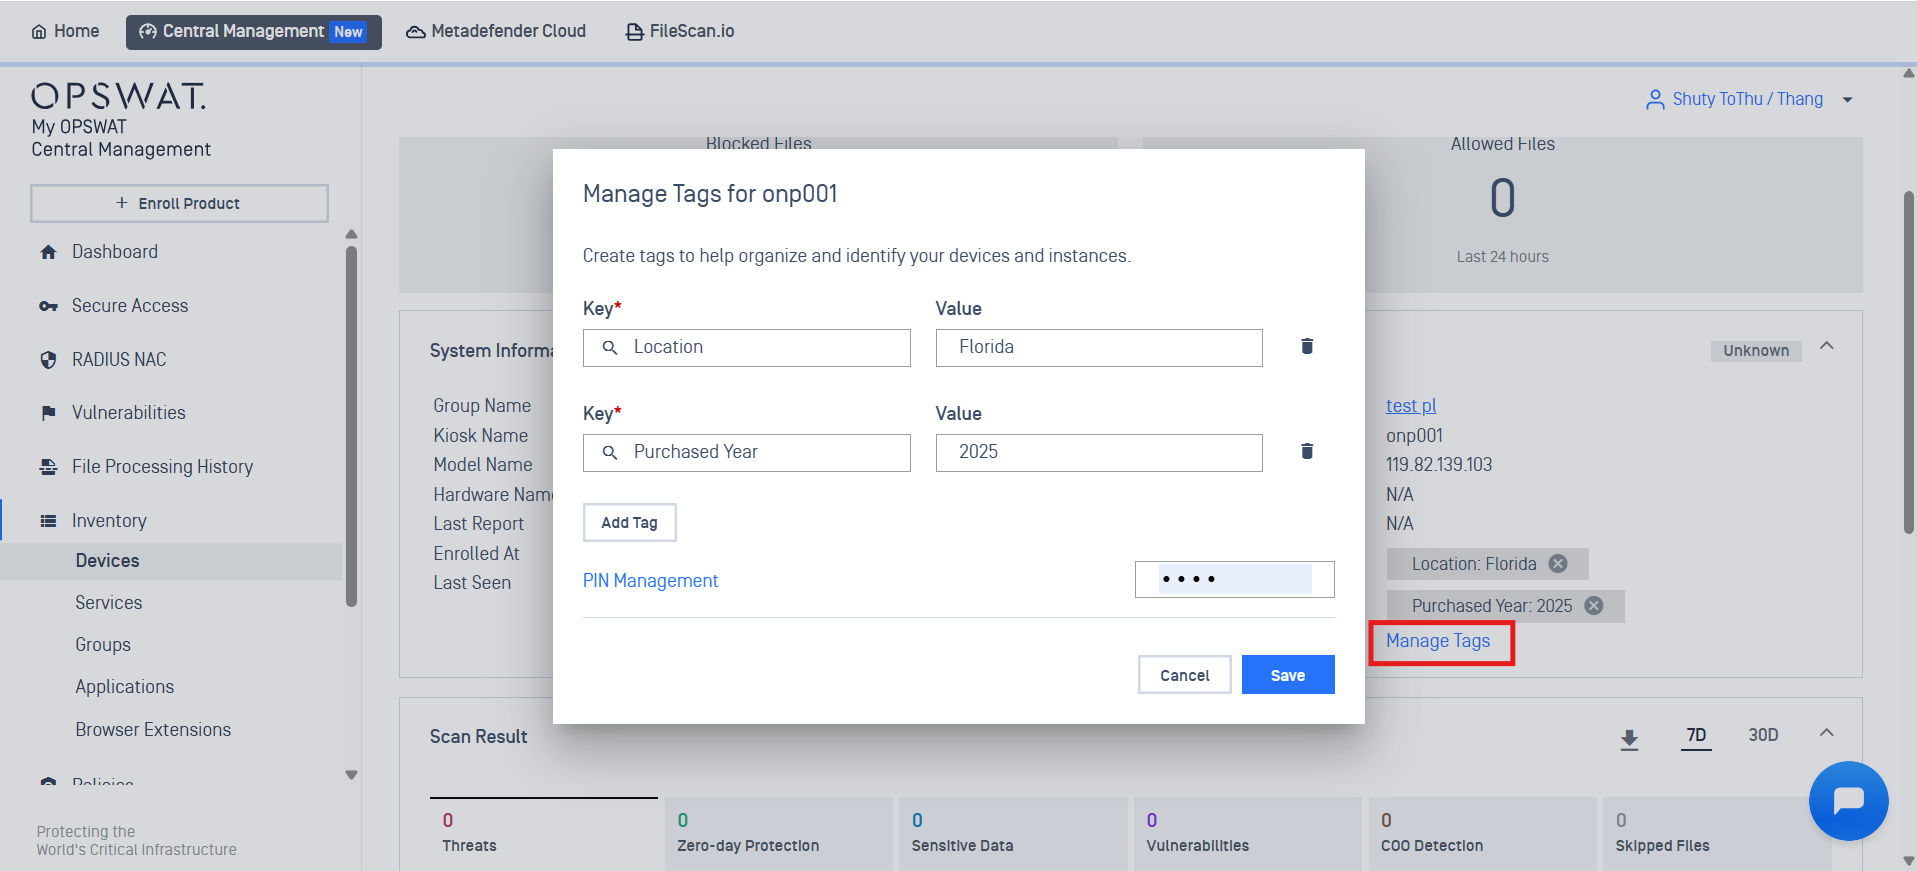The width and height of the screenshot is (1917, 871).
Task: Click the top Home icon
Action: 39,32
